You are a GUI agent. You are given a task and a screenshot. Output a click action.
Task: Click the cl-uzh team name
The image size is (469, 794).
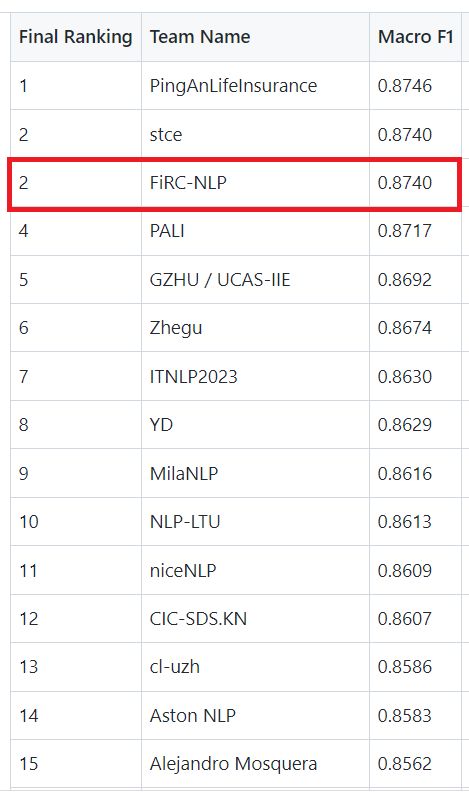tap(175, 666)
